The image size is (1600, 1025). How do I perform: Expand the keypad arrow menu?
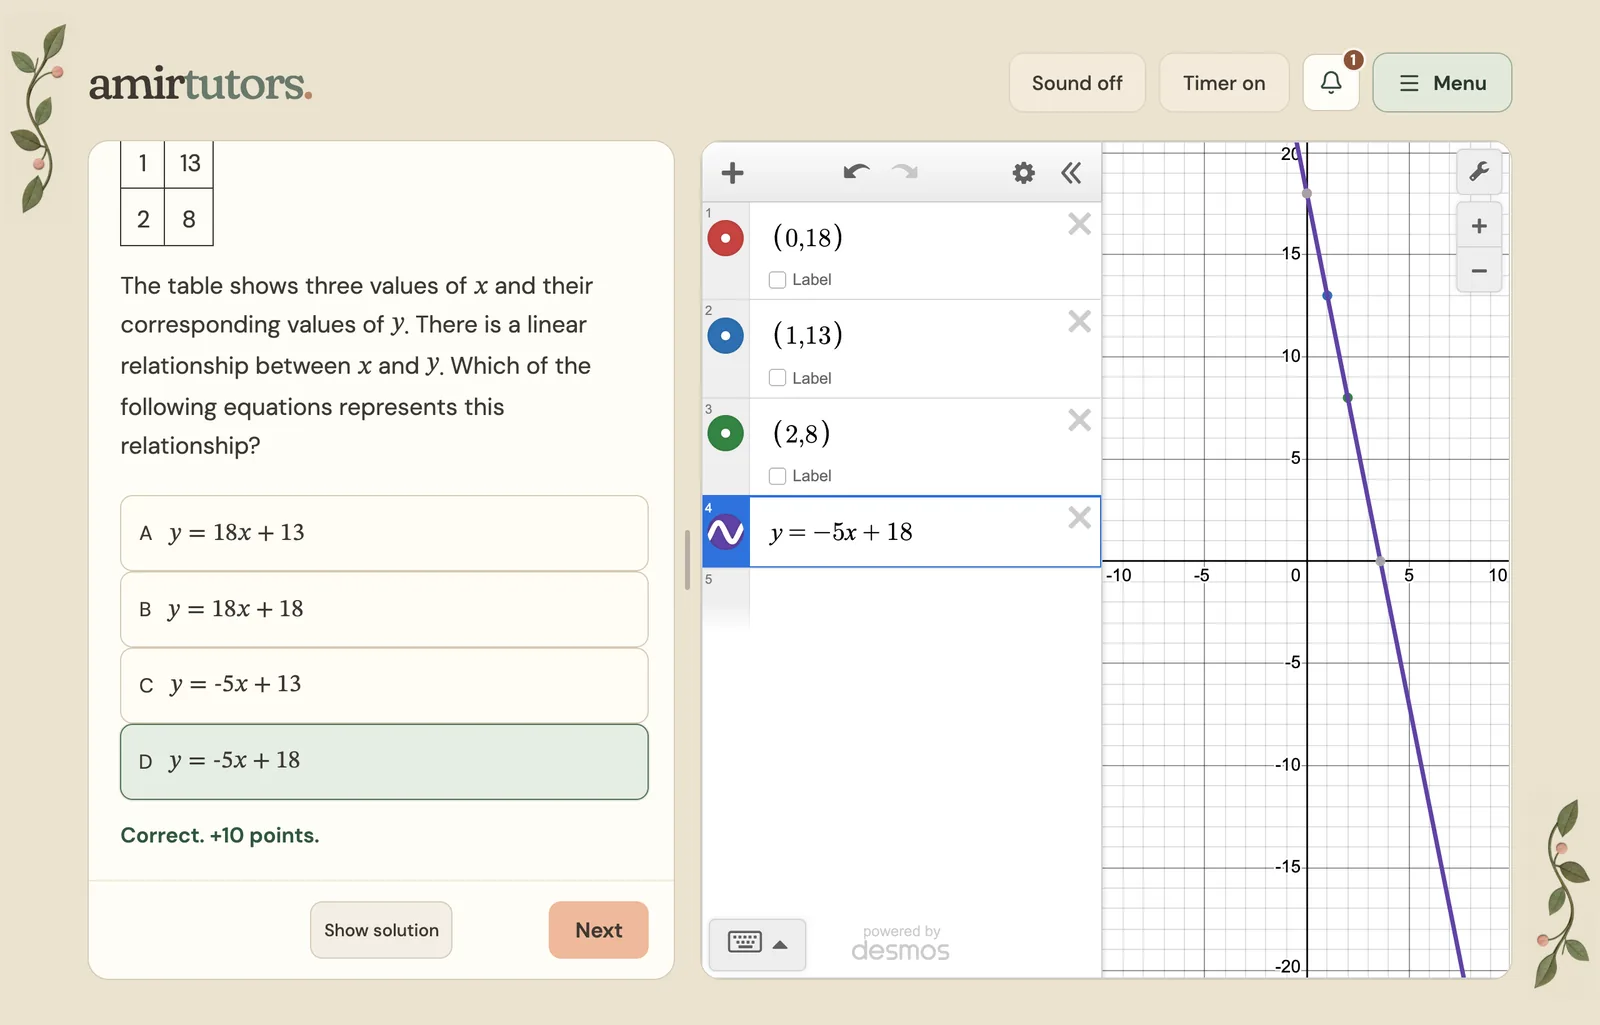pos(781,944)
